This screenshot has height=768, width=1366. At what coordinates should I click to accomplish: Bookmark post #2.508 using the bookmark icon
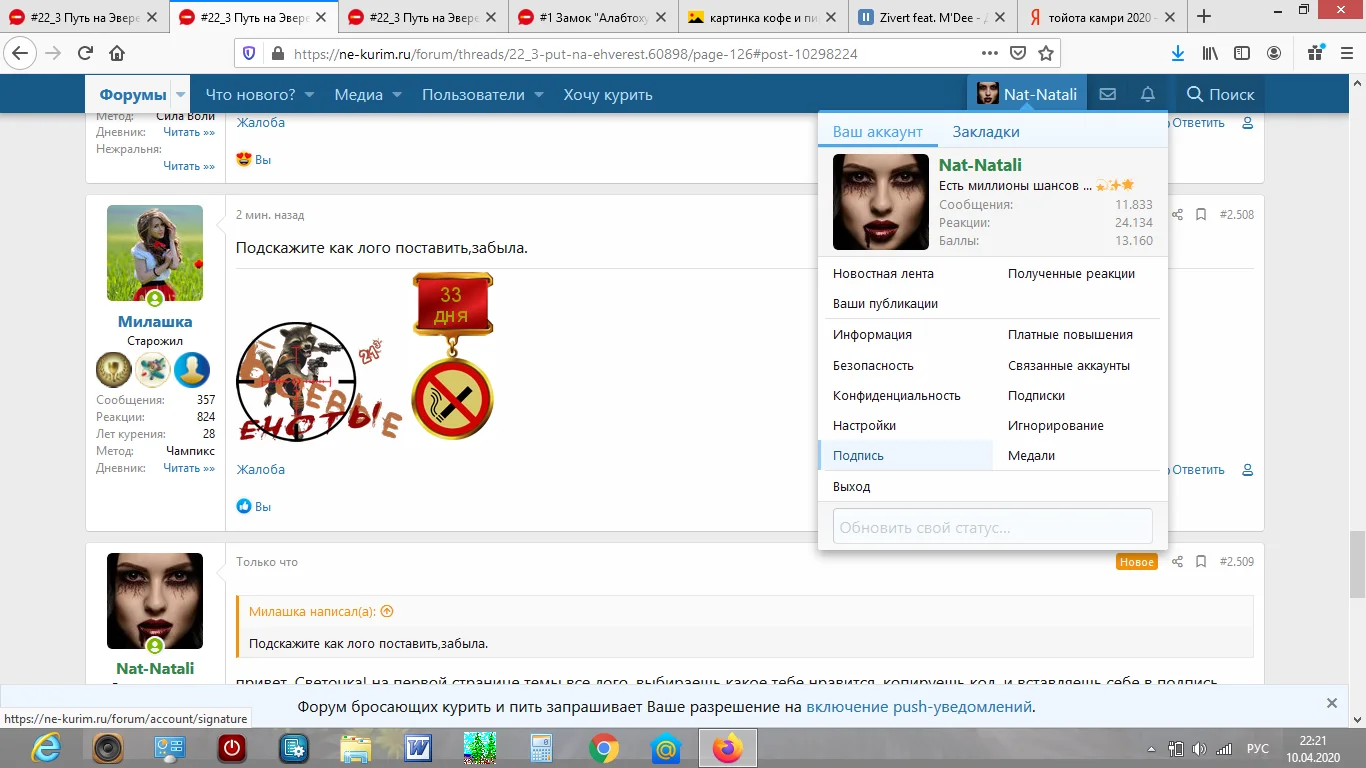point(1201,214)
